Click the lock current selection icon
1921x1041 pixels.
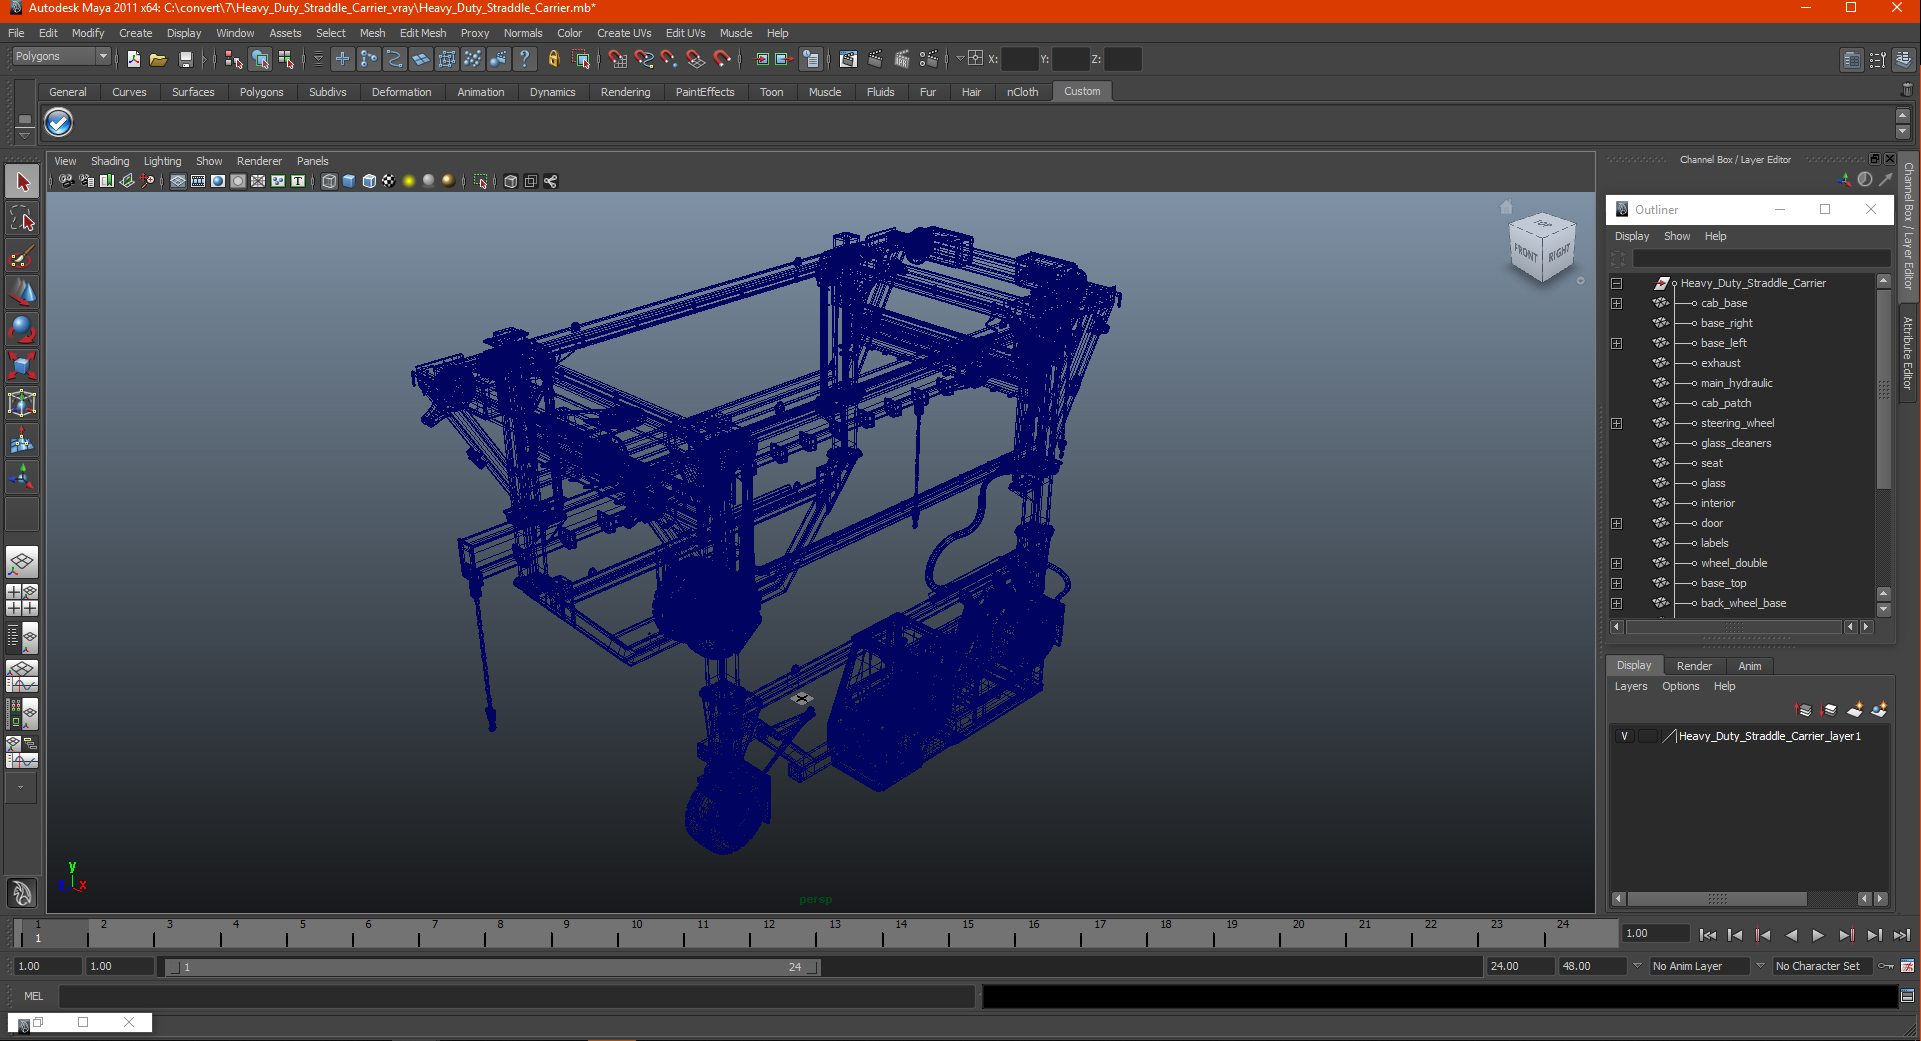[x=554, y=59]
